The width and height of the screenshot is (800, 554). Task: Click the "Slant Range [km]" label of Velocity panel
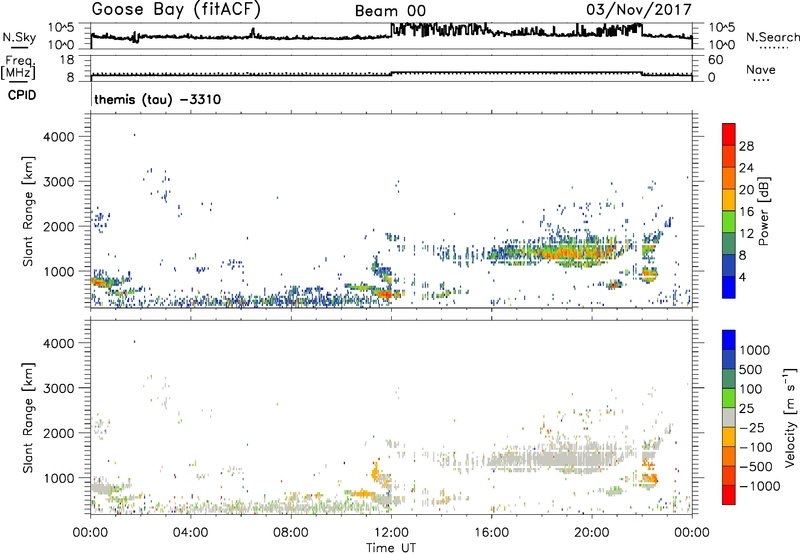tap(29, 418)
